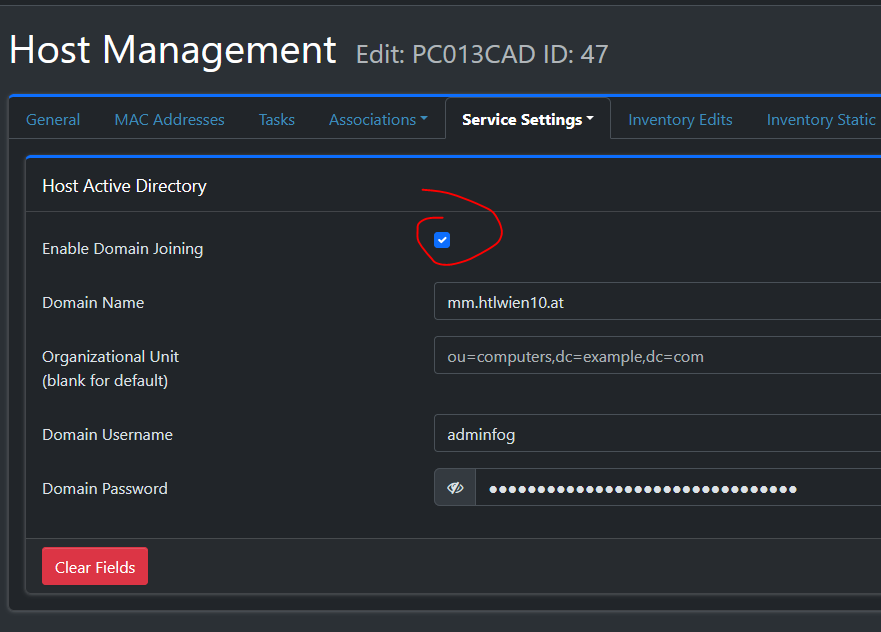The width and height of the screenshot is (881, 632).
Task: Click into the Organizational Unit field
Action: (x=657, y=356)
